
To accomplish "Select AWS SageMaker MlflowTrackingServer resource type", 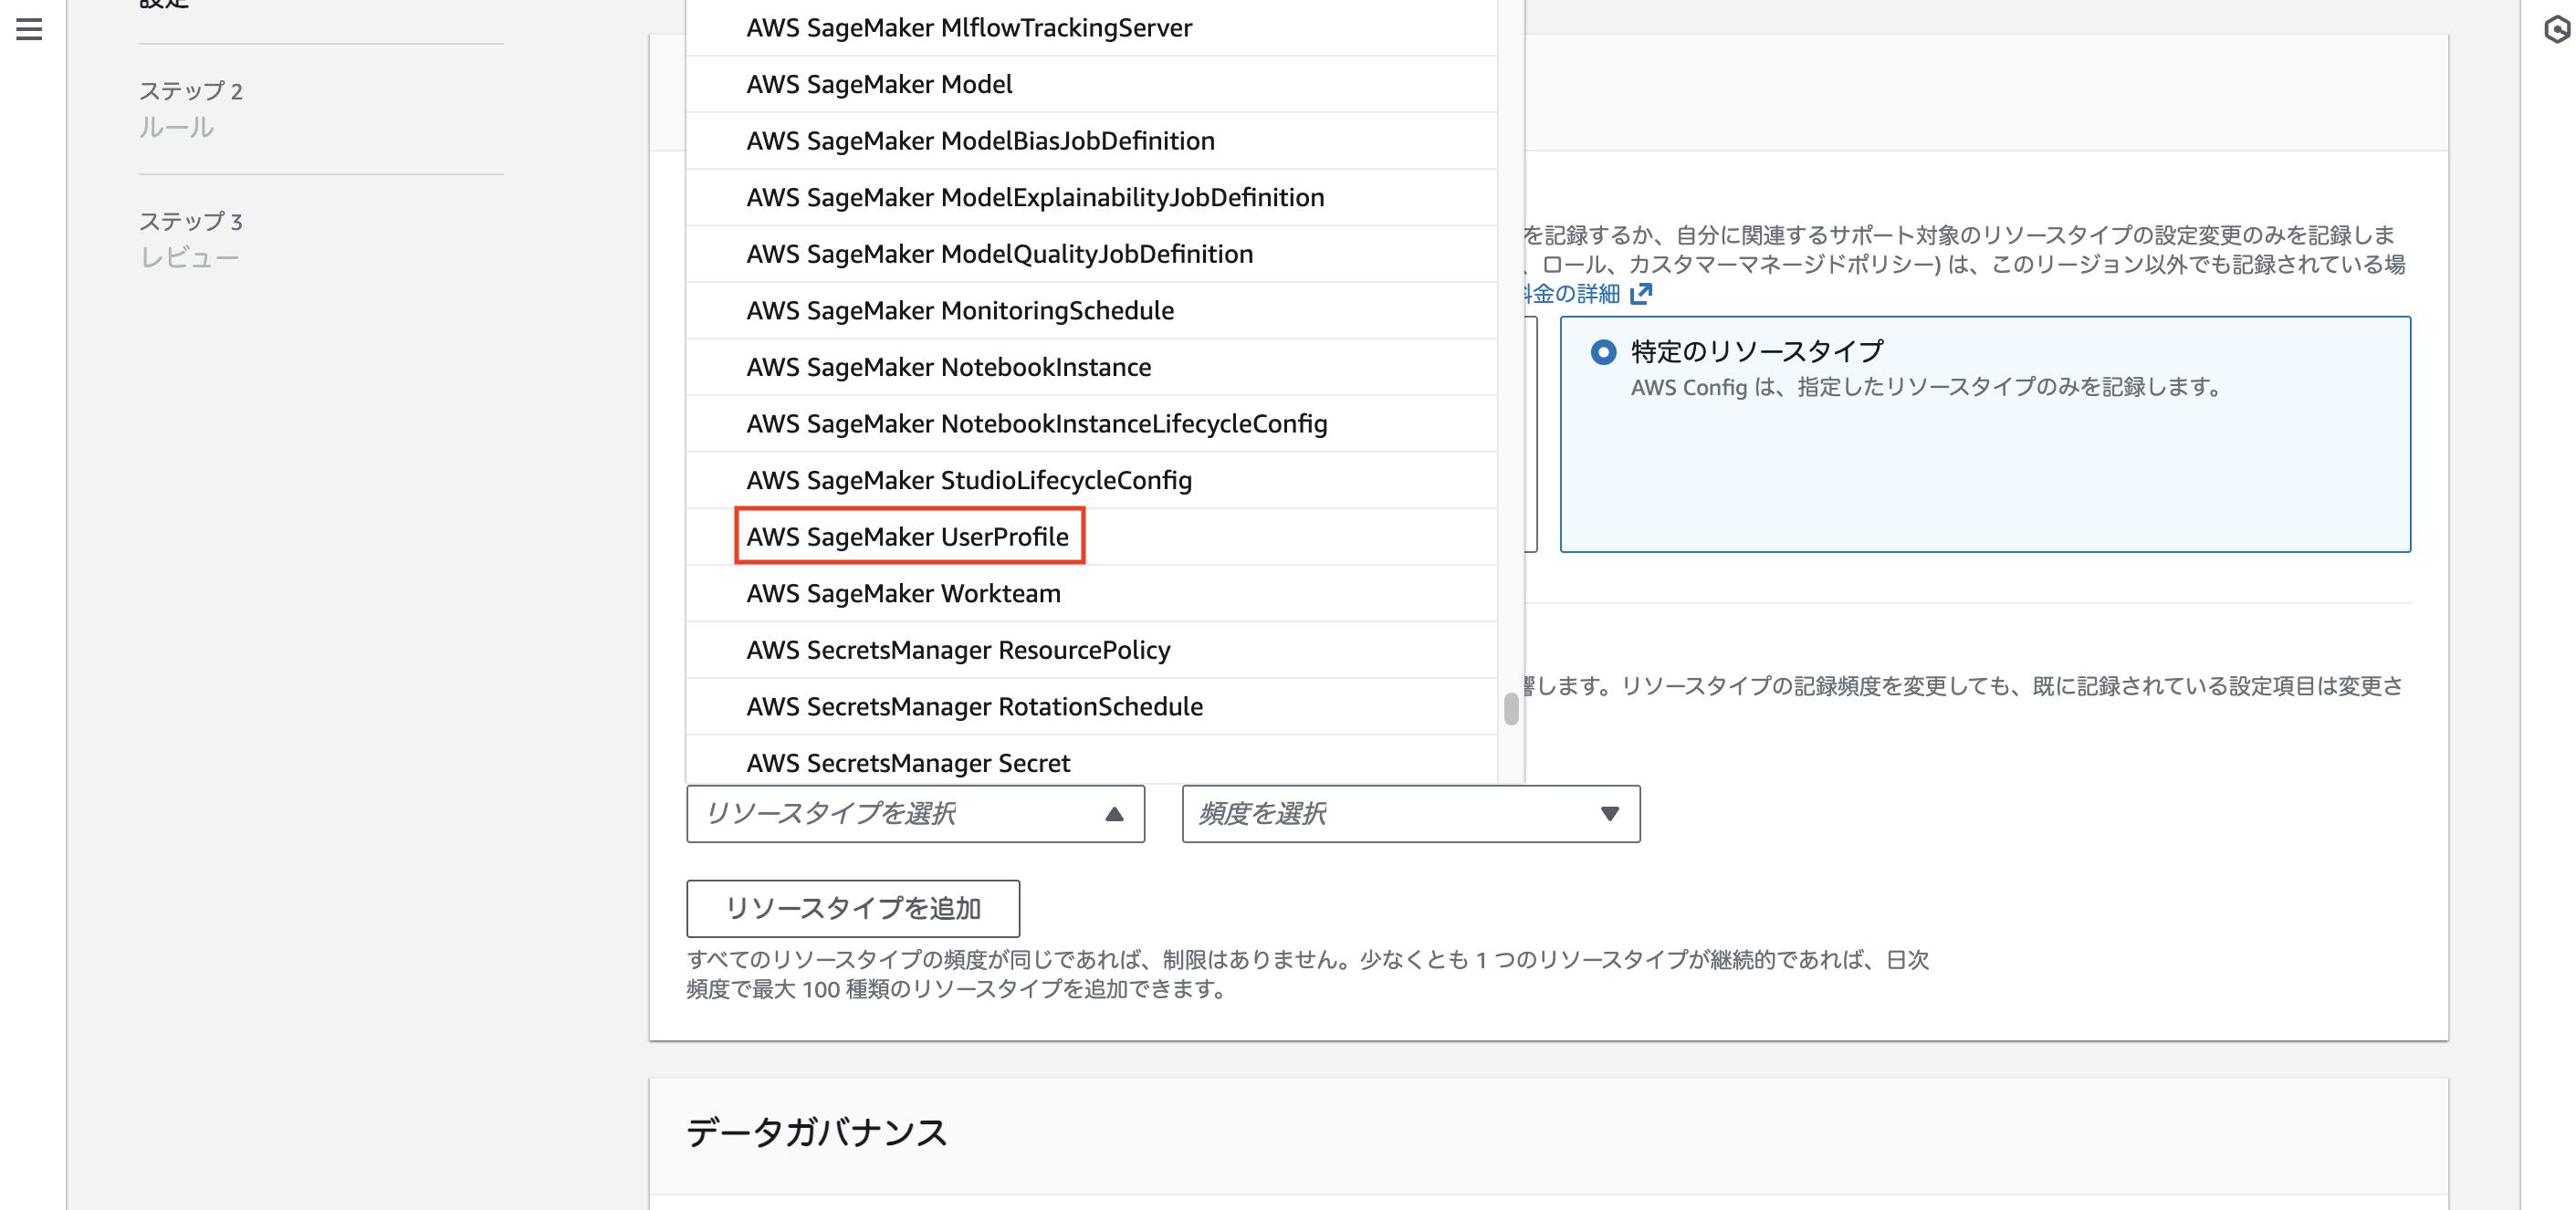I will 969,27.
